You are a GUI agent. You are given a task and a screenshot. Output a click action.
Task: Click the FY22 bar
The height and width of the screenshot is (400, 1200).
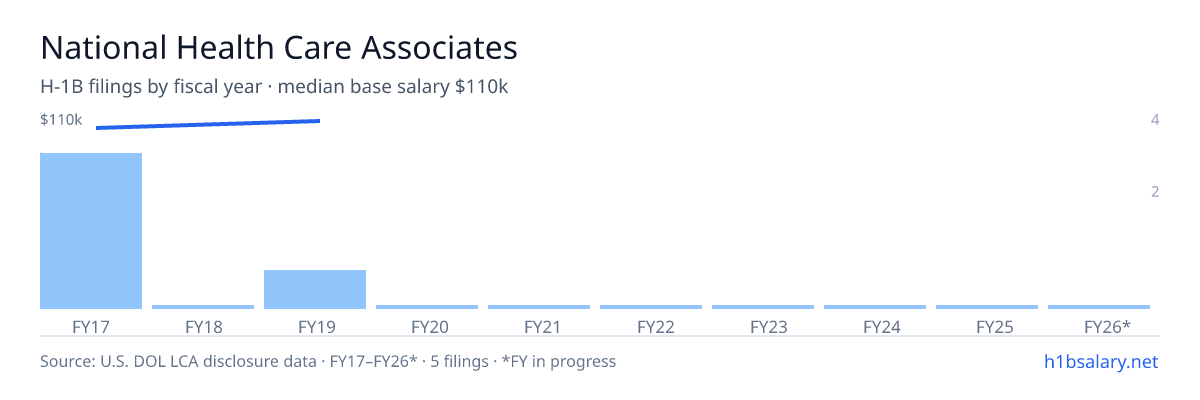tap(651, 307)
